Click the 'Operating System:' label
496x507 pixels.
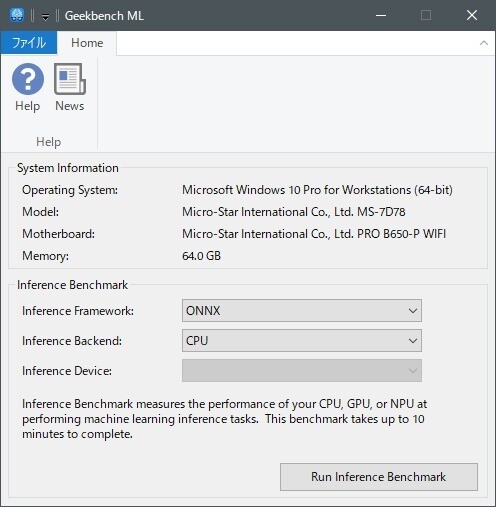[70, 190]
